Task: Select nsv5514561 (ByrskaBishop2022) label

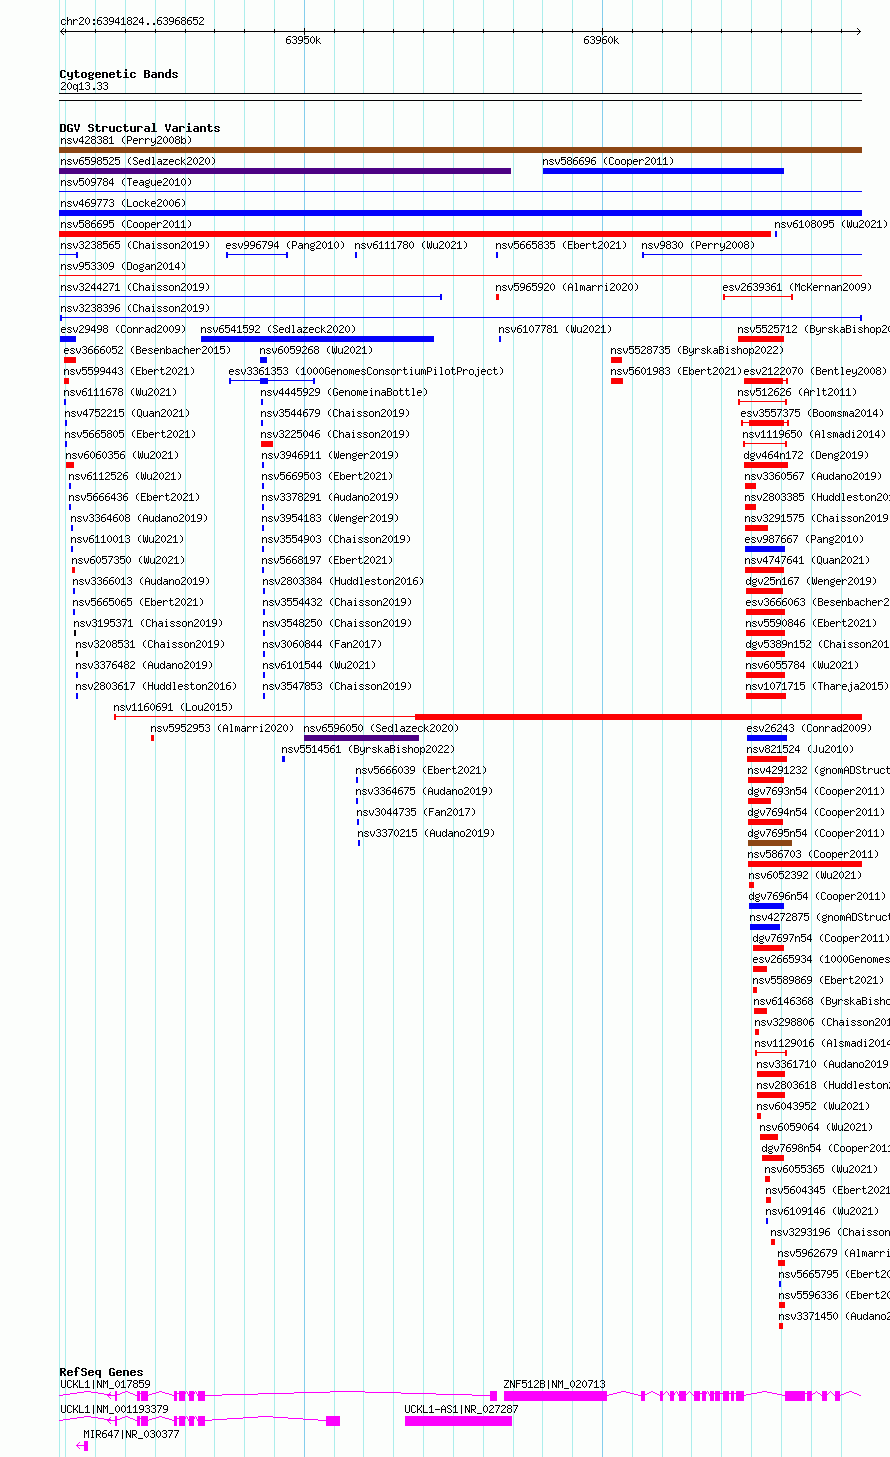Action: pos(368,749)
